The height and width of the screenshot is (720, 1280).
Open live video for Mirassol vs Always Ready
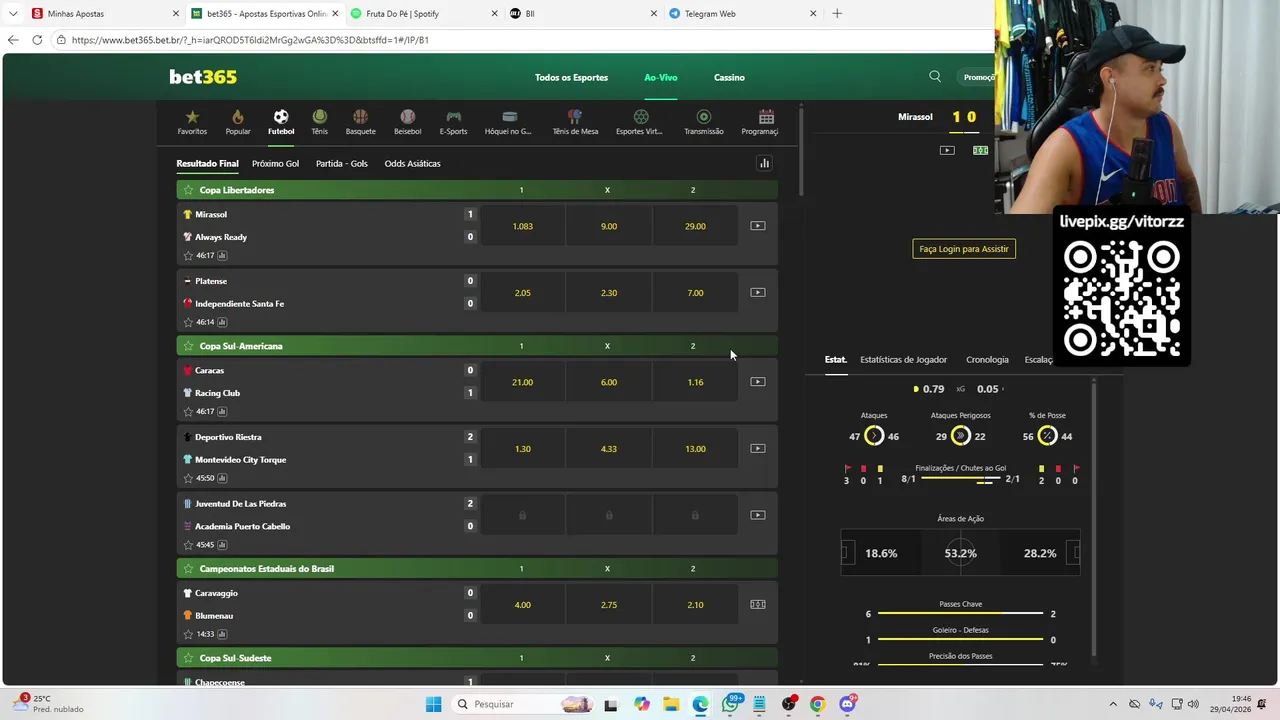pyautogui.click(x=758, y=226)
